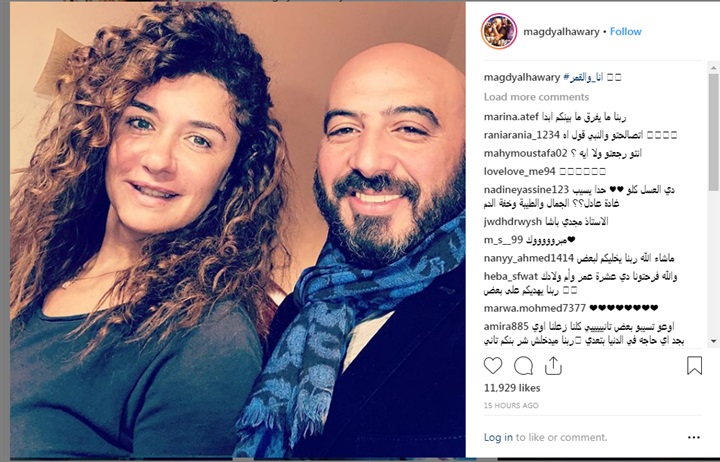Image resolution: width=720 pixels, height=462 pixels.
Task: Open commenter nadineyassine123's profile
Action: tap(526, 189)
